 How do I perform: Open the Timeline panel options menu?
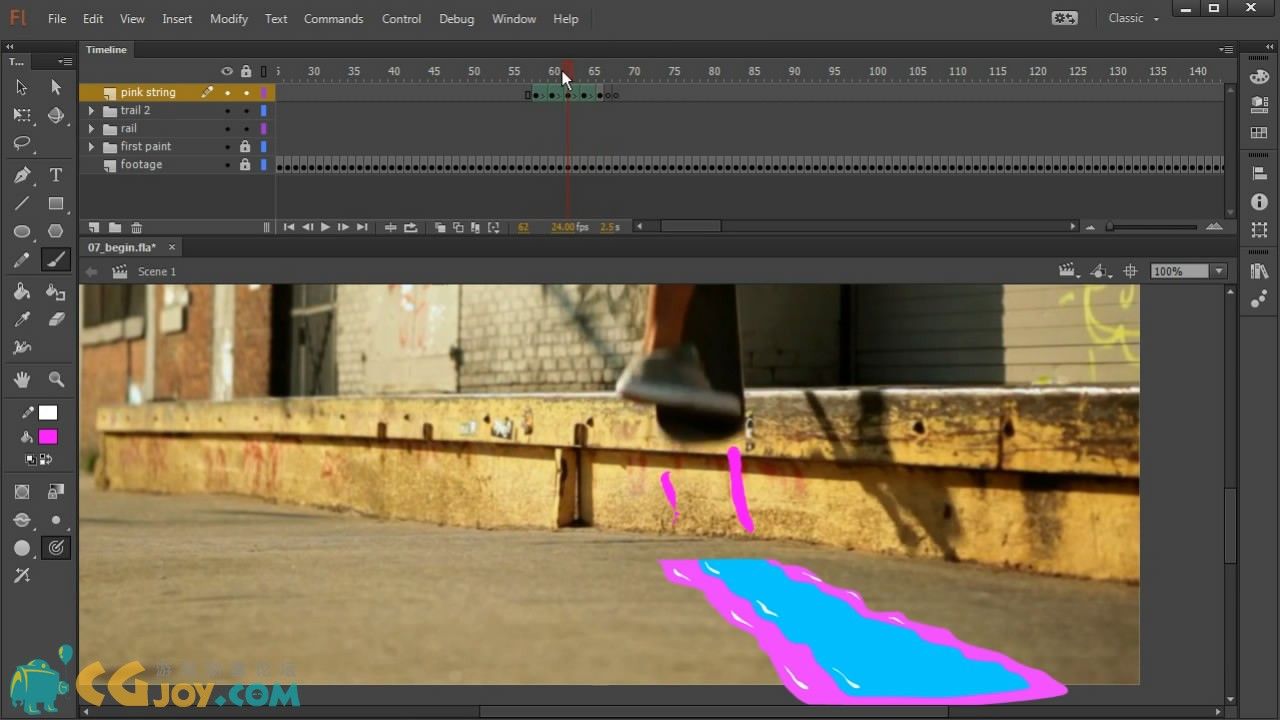[1226, 49]
